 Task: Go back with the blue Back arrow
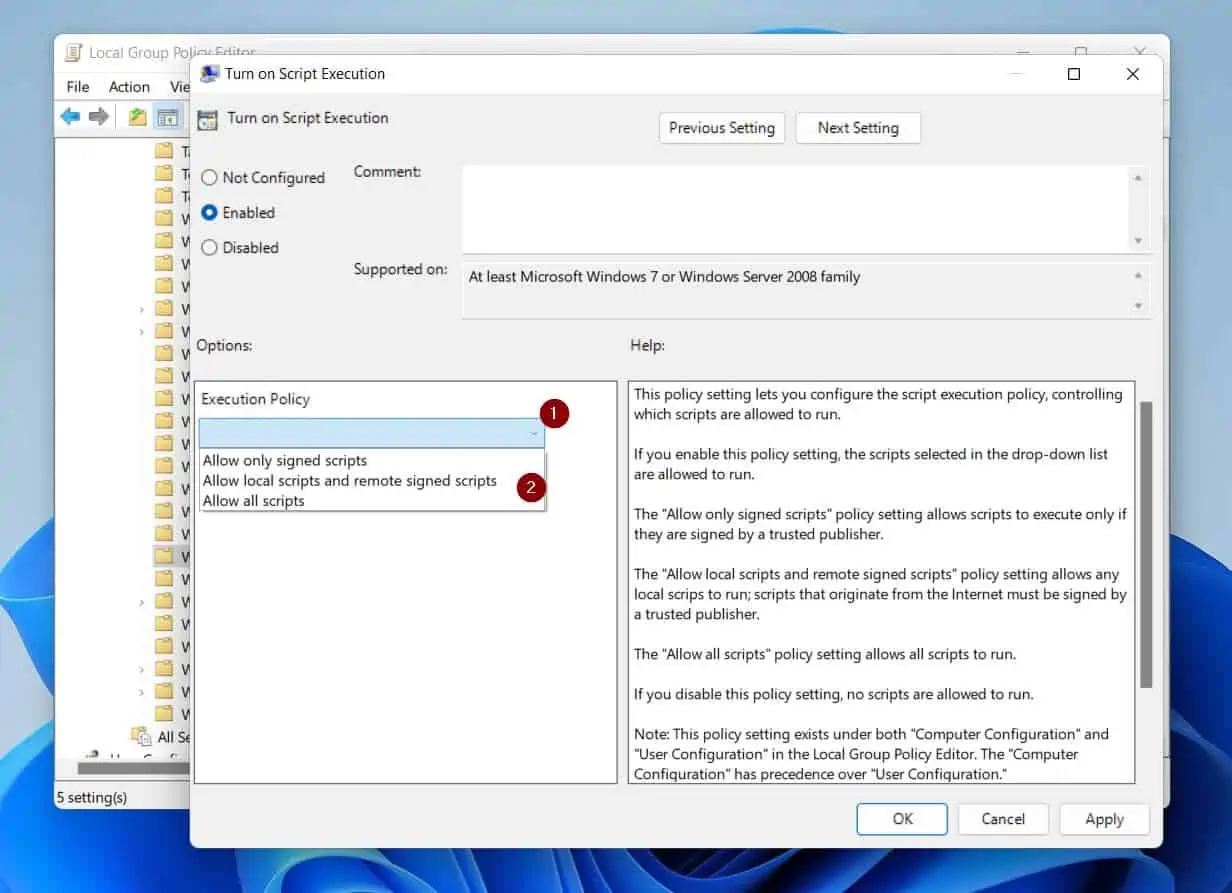[x=70, y=117]
